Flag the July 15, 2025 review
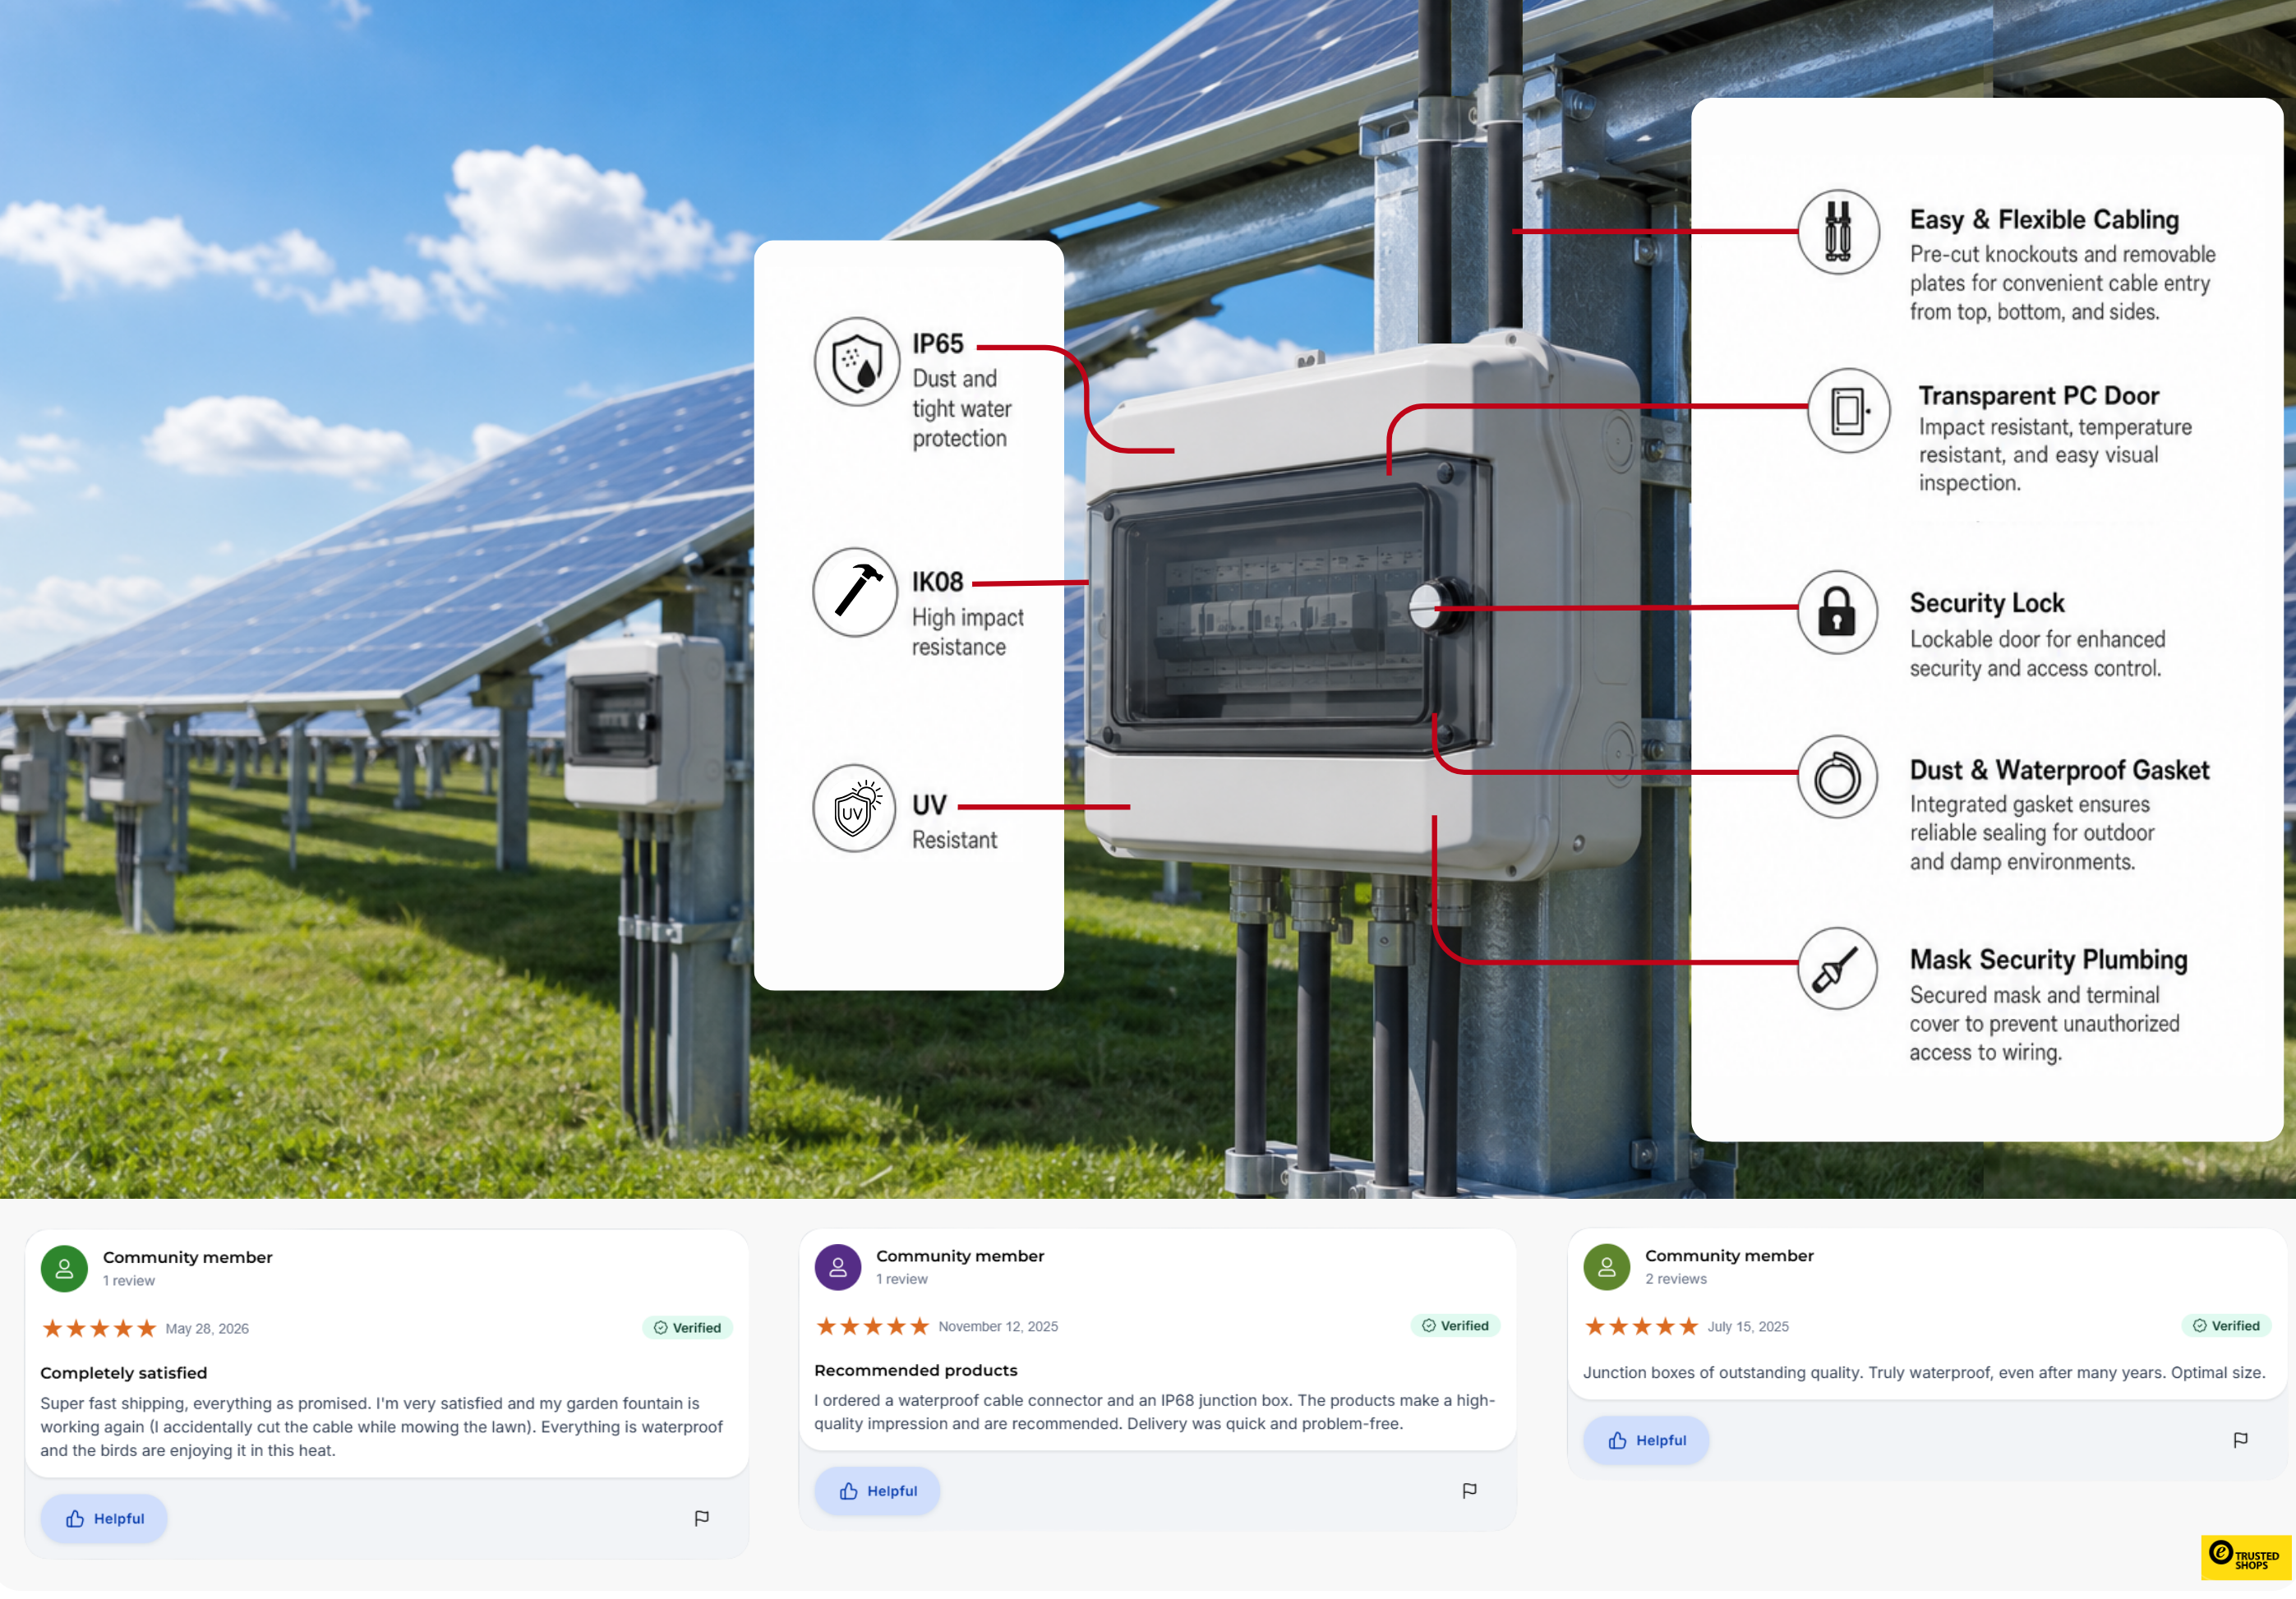Image resolution: width=2296 pixels, height=1599 pixels. click(2240, 1439)
